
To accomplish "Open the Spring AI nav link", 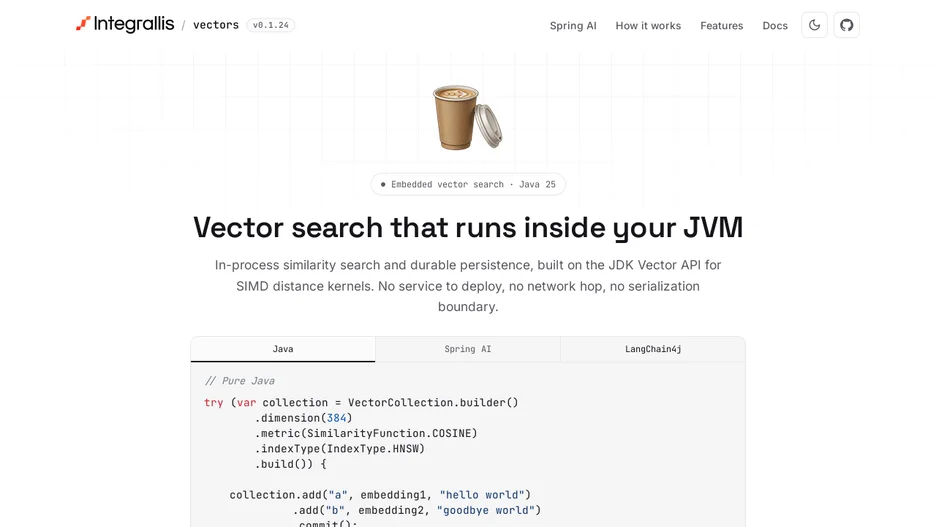I will [573, 26].
